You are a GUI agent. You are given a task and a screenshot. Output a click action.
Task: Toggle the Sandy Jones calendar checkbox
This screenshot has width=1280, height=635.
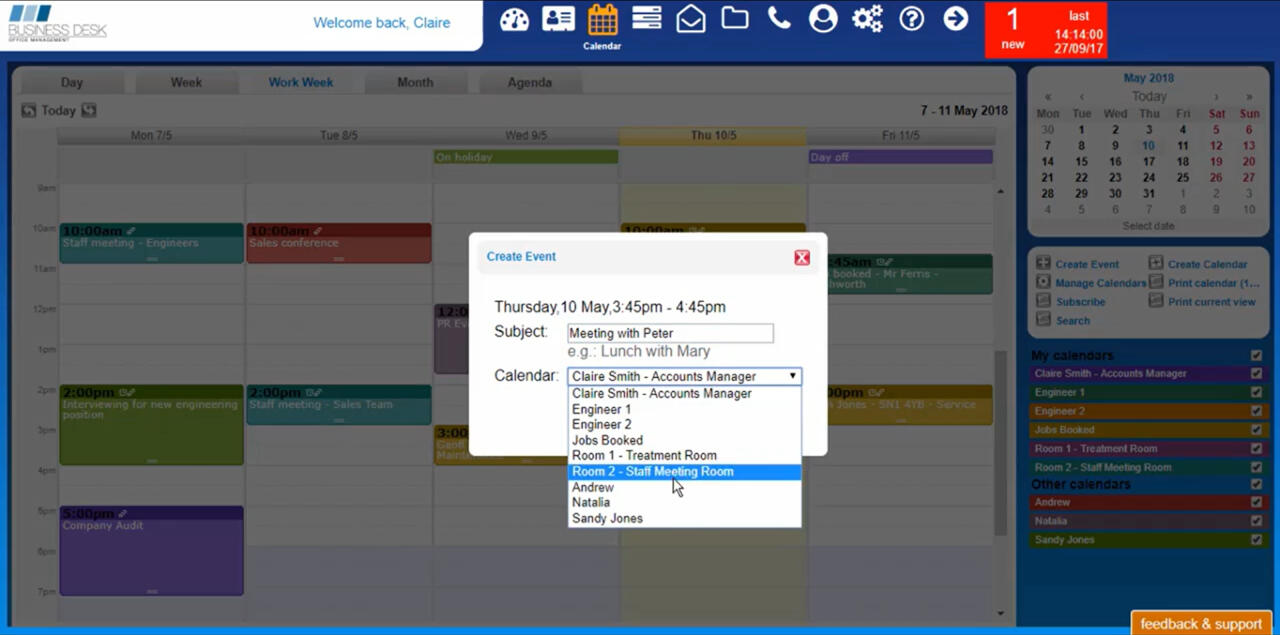[x=1256, y=540]
